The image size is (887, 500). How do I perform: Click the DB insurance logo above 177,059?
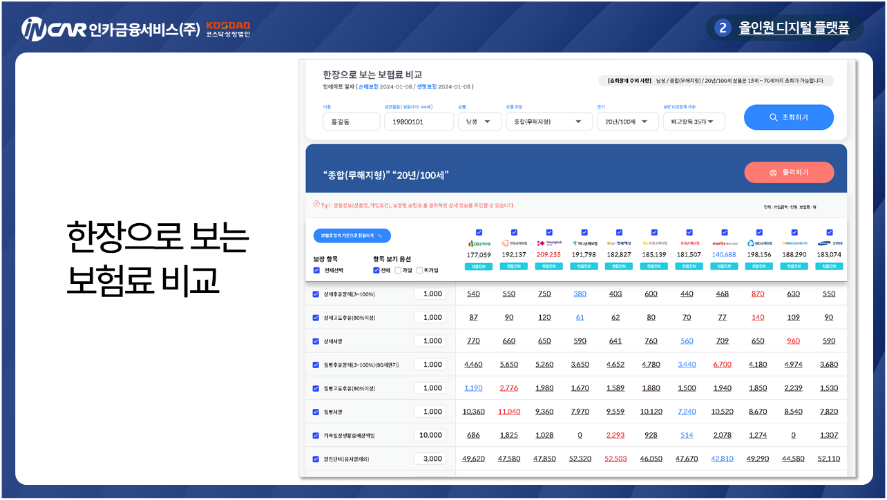coord(479,243)
